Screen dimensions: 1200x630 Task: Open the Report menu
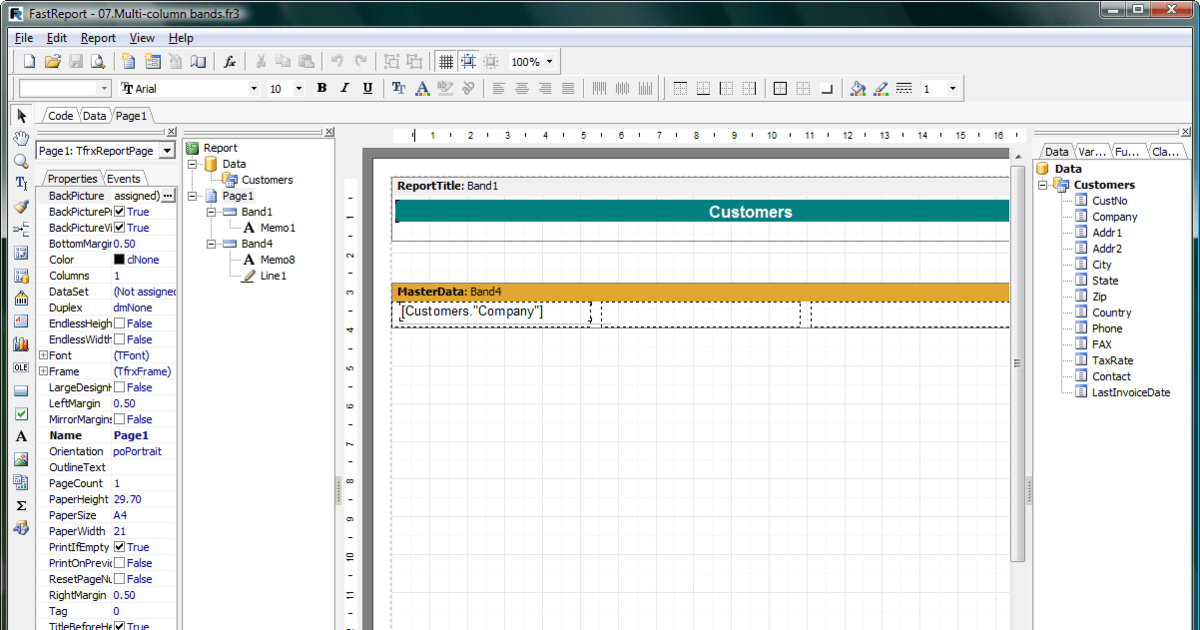click(98, 38)
